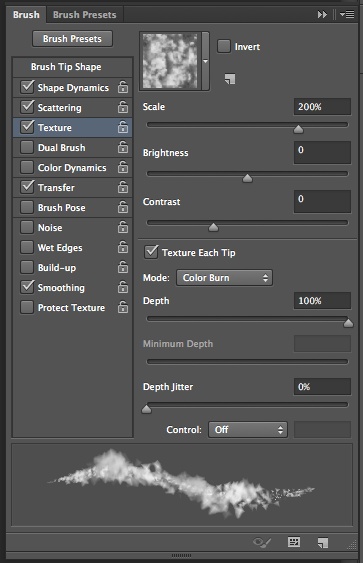Click the lock icon beside Noise
The image size is (363, 563).
(123, 227)
